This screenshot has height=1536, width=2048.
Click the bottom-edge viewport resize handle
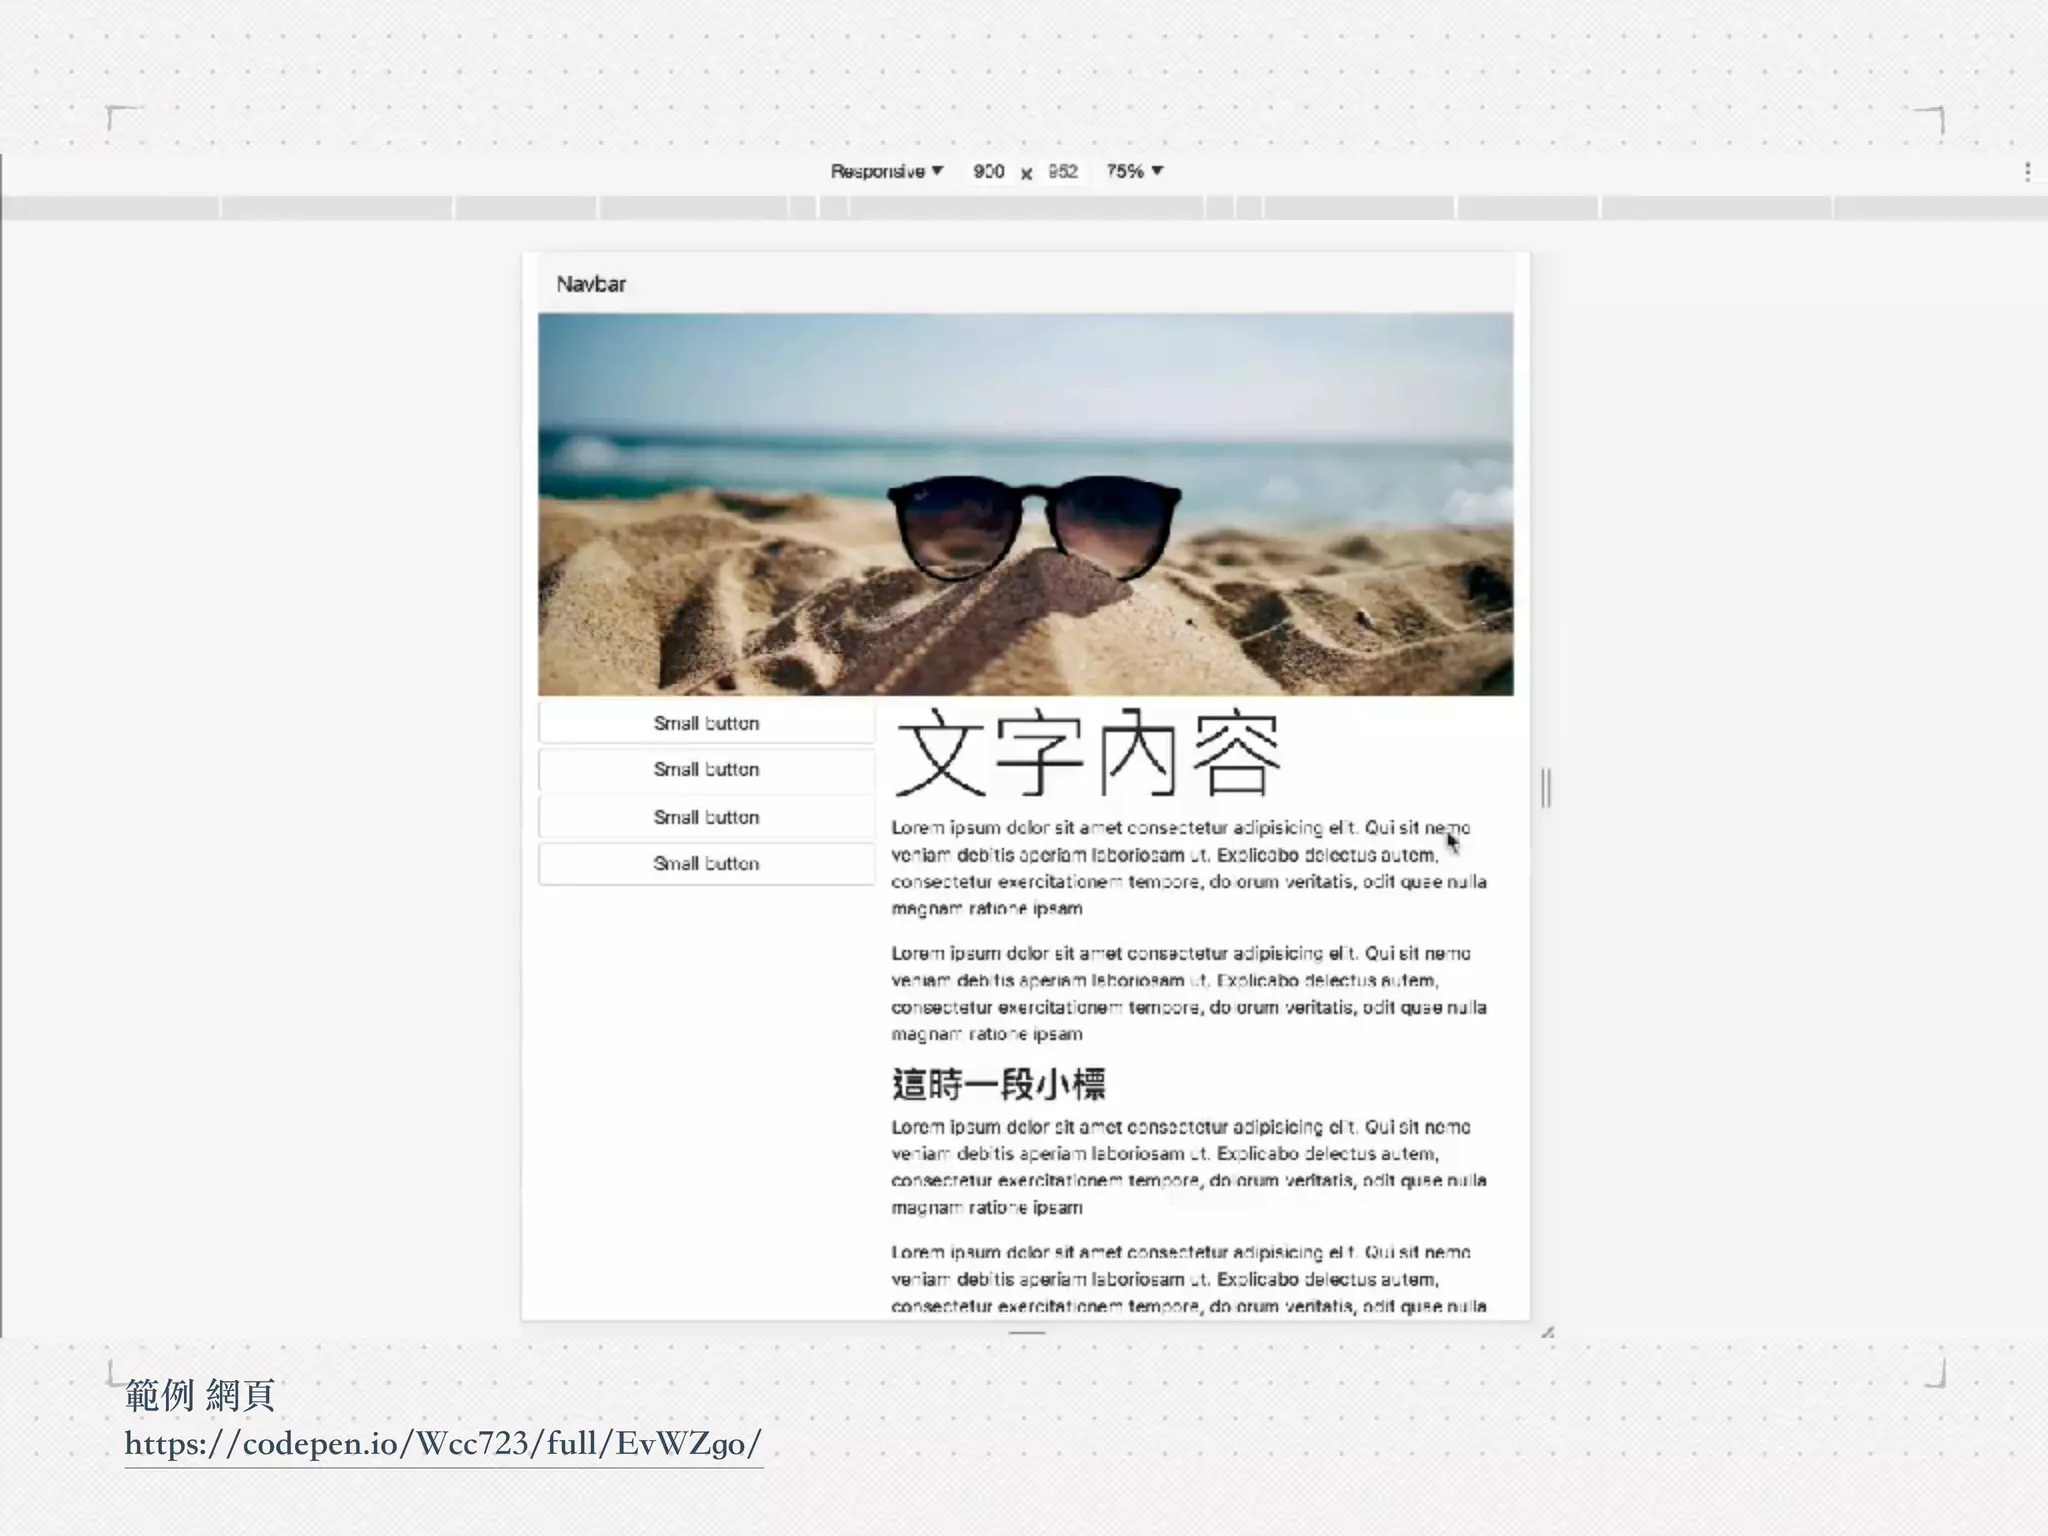click(x=1026, y=1332)
